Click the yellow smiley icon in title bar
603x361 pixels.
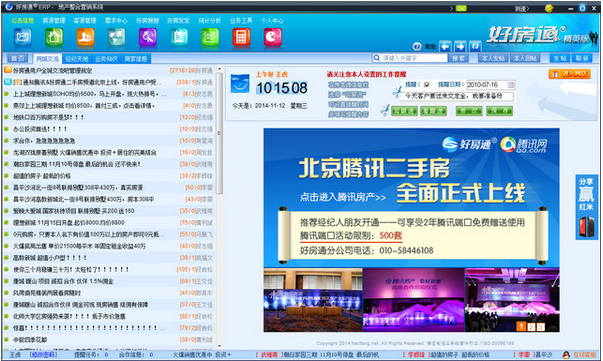549,8
